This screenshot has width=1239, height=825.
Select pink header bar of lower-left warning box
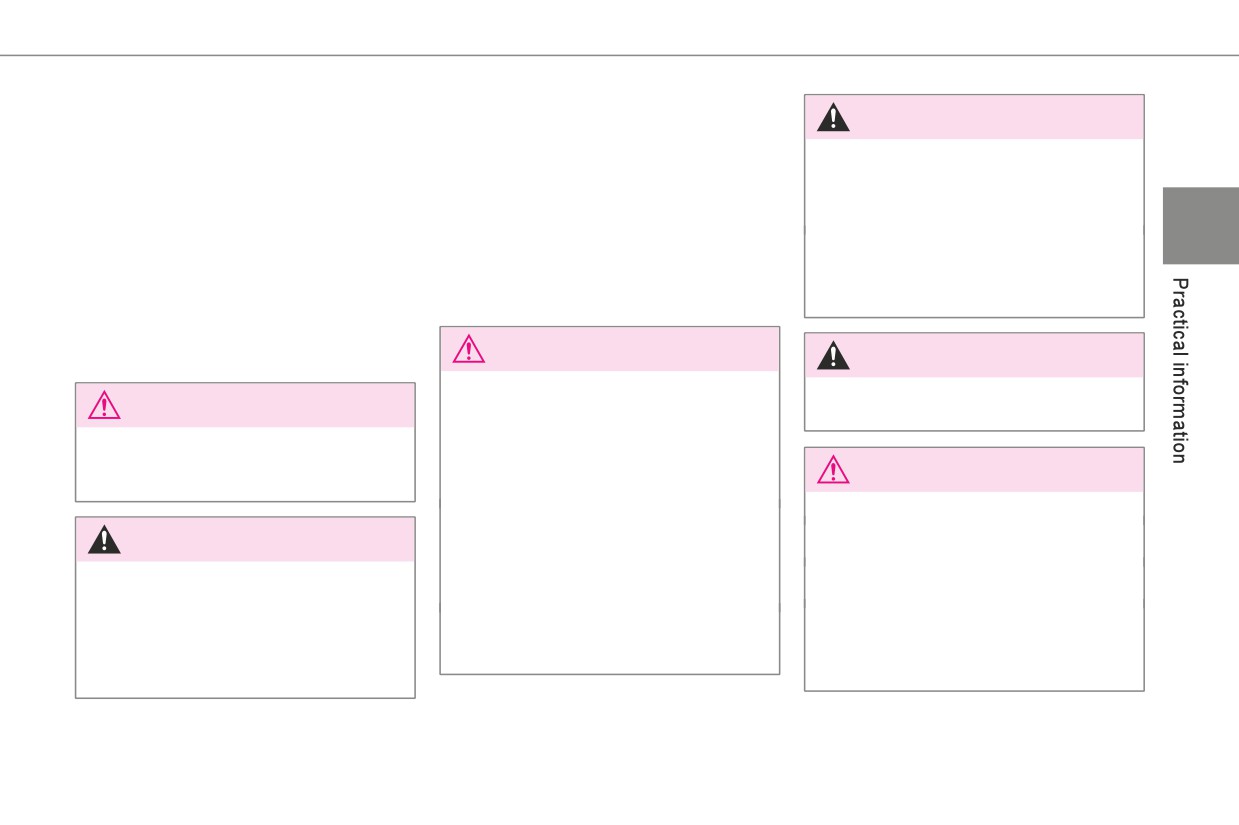245,540
